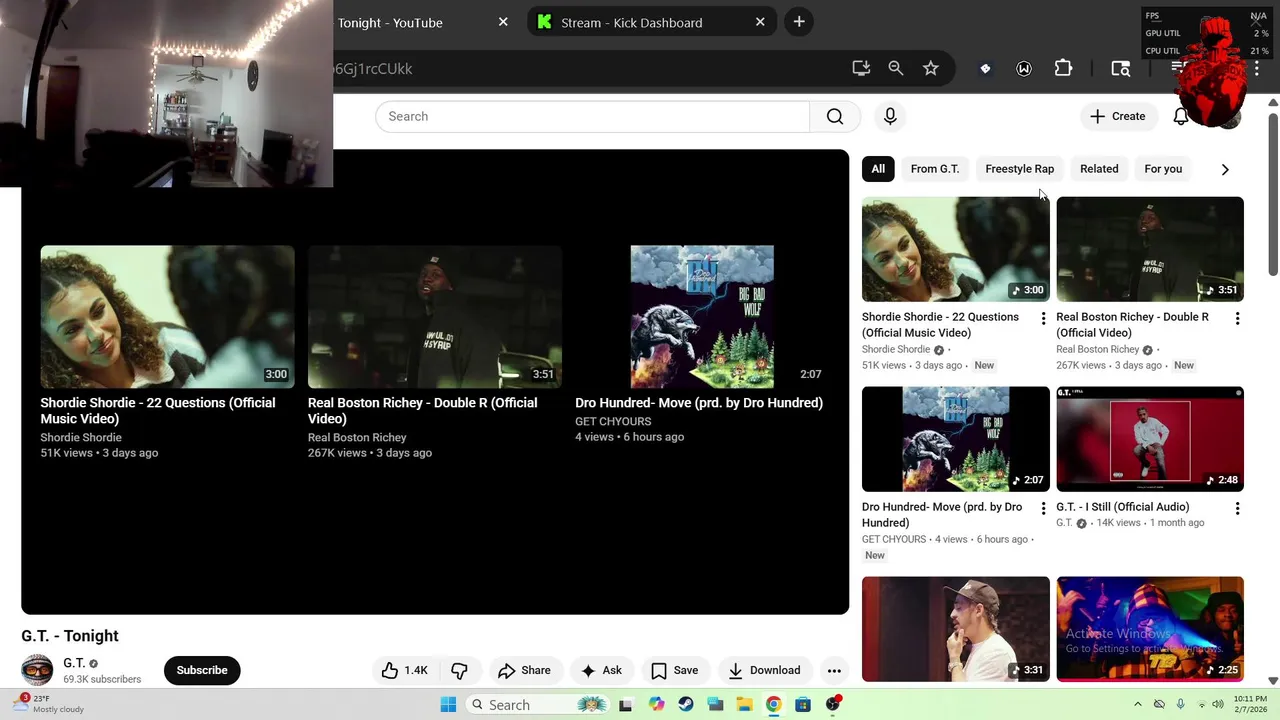Expand filter chips with right chevron
The width and height of the screenshot is (1280, 720).
click(1225, 169)
